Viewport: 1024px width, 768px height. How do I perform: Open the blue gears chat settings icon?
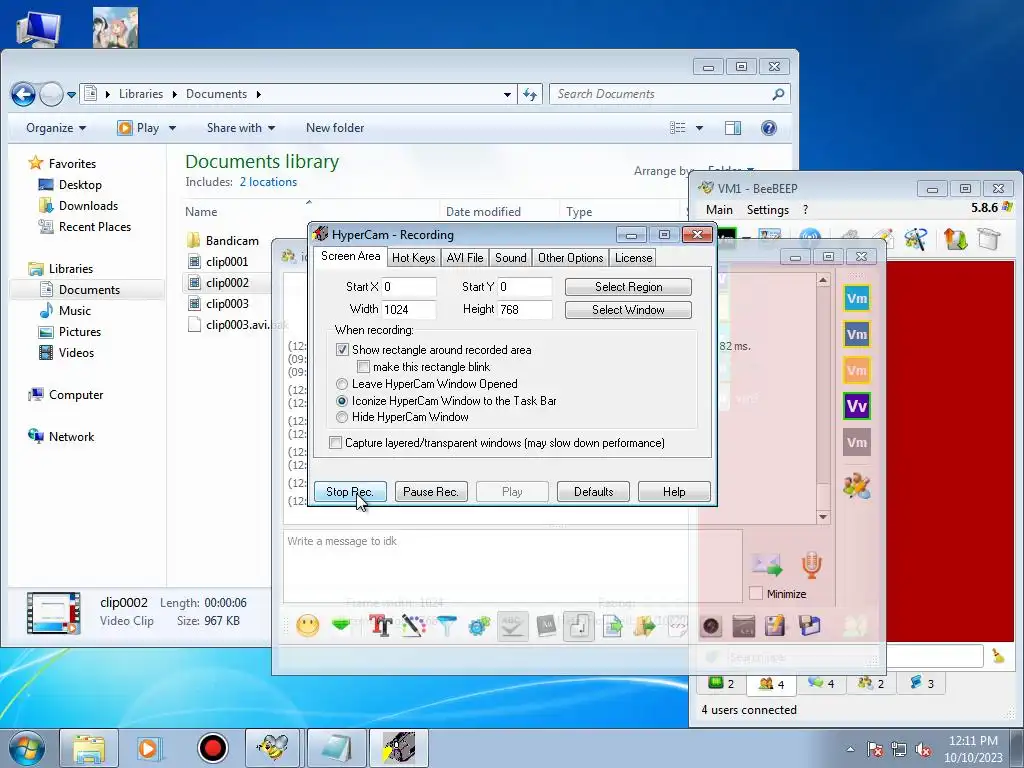click(x=479, y=626)
